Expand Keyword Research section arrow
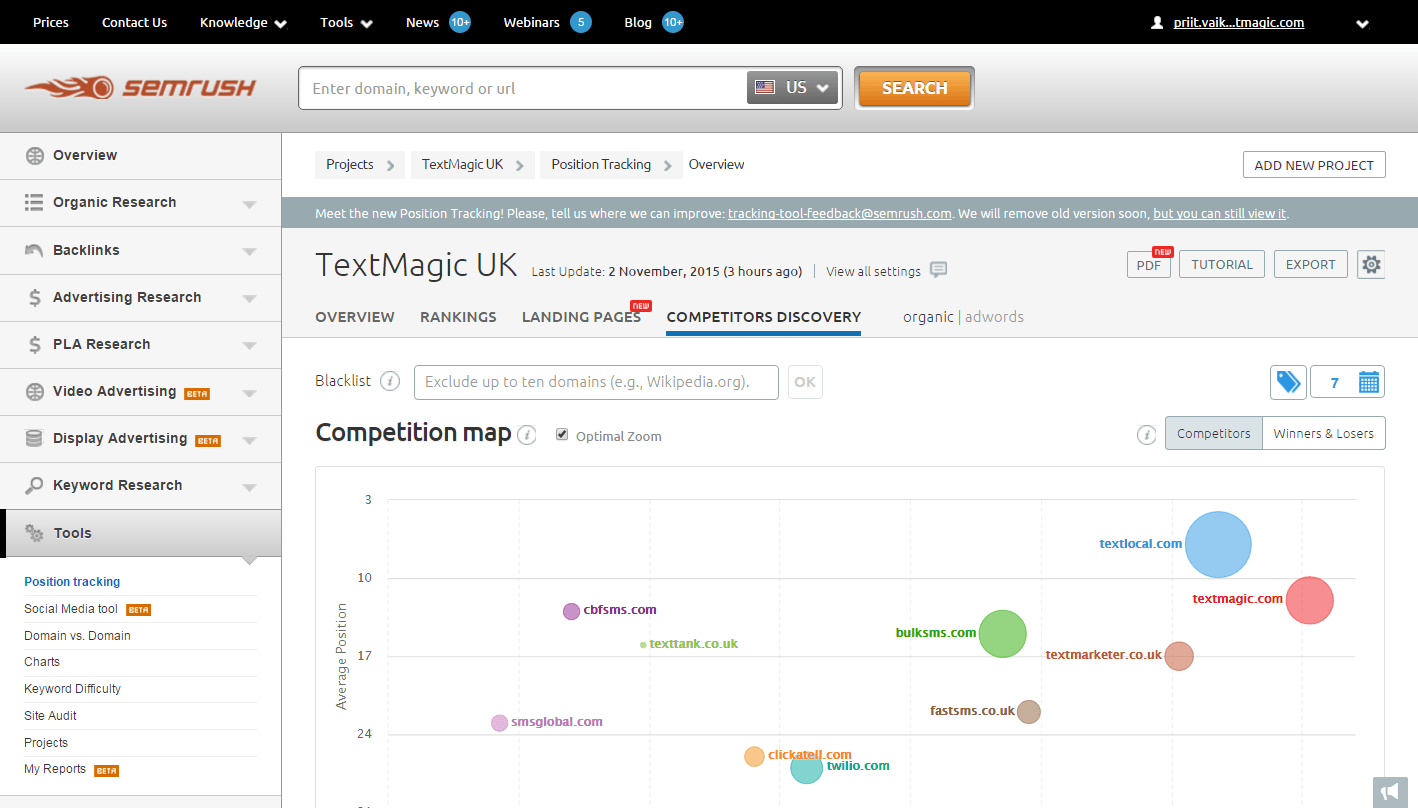This screenshot has width=1418, height=808. [249, 487]
